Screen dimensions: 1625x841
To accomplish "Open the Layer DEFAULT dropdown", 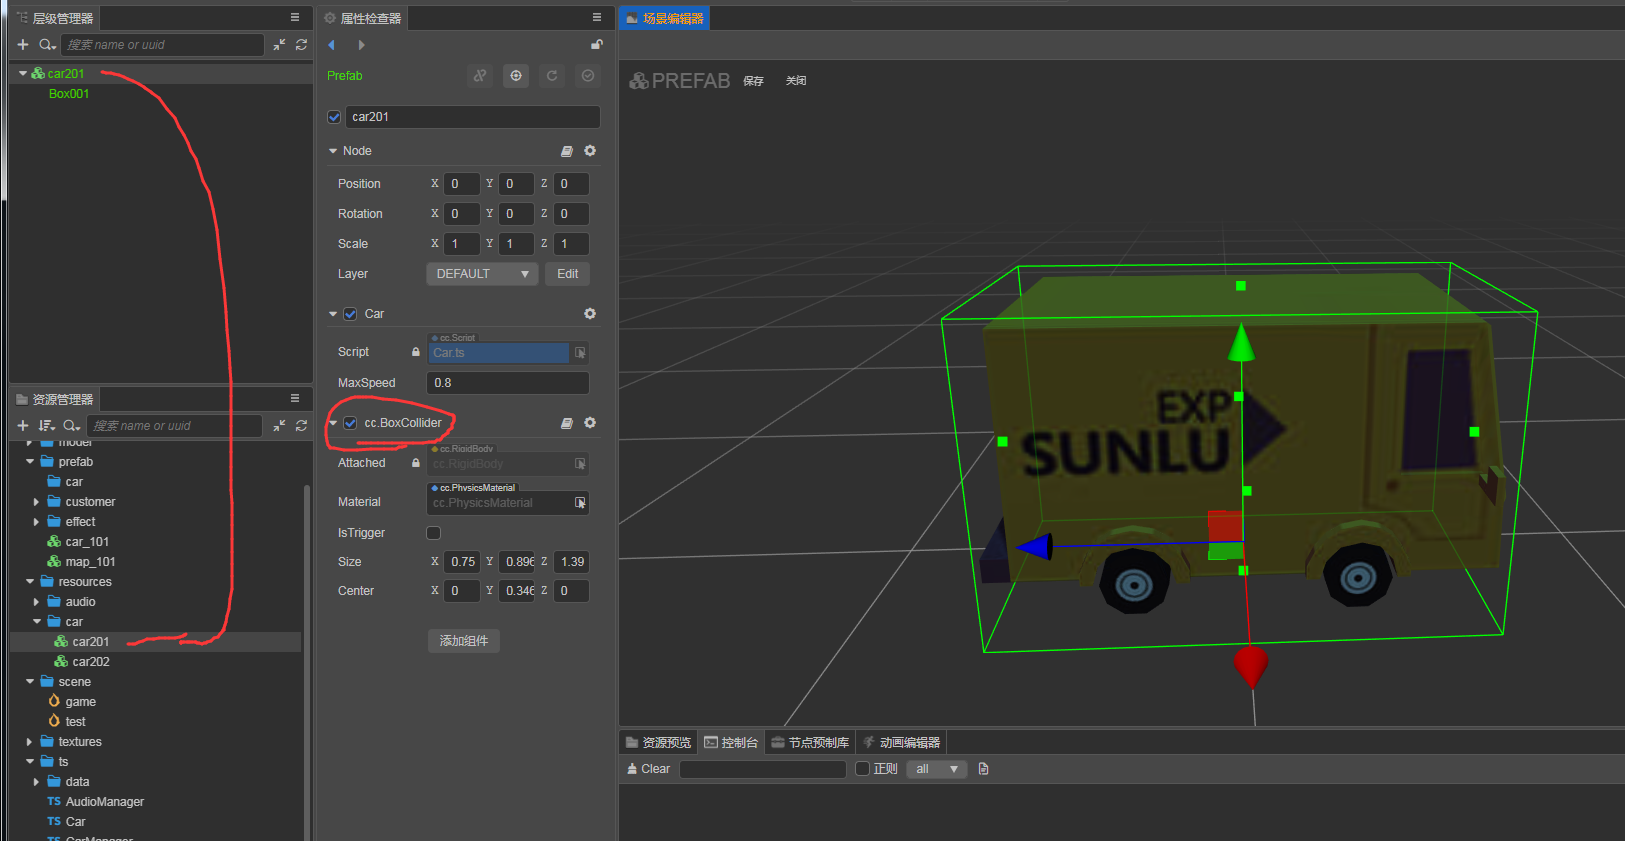I will 482,274.
